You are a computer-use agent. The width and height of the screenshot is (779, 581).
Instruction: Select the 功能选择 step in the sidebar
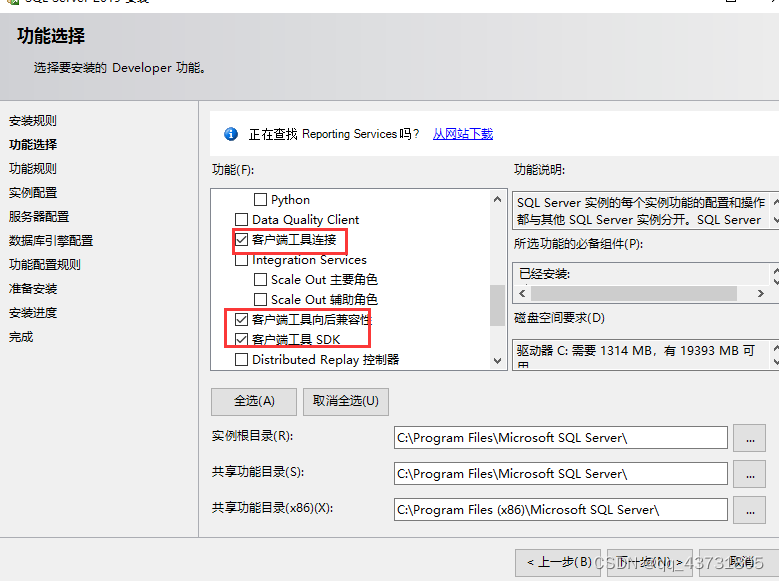pyautogui.click(x=33, y=145)
